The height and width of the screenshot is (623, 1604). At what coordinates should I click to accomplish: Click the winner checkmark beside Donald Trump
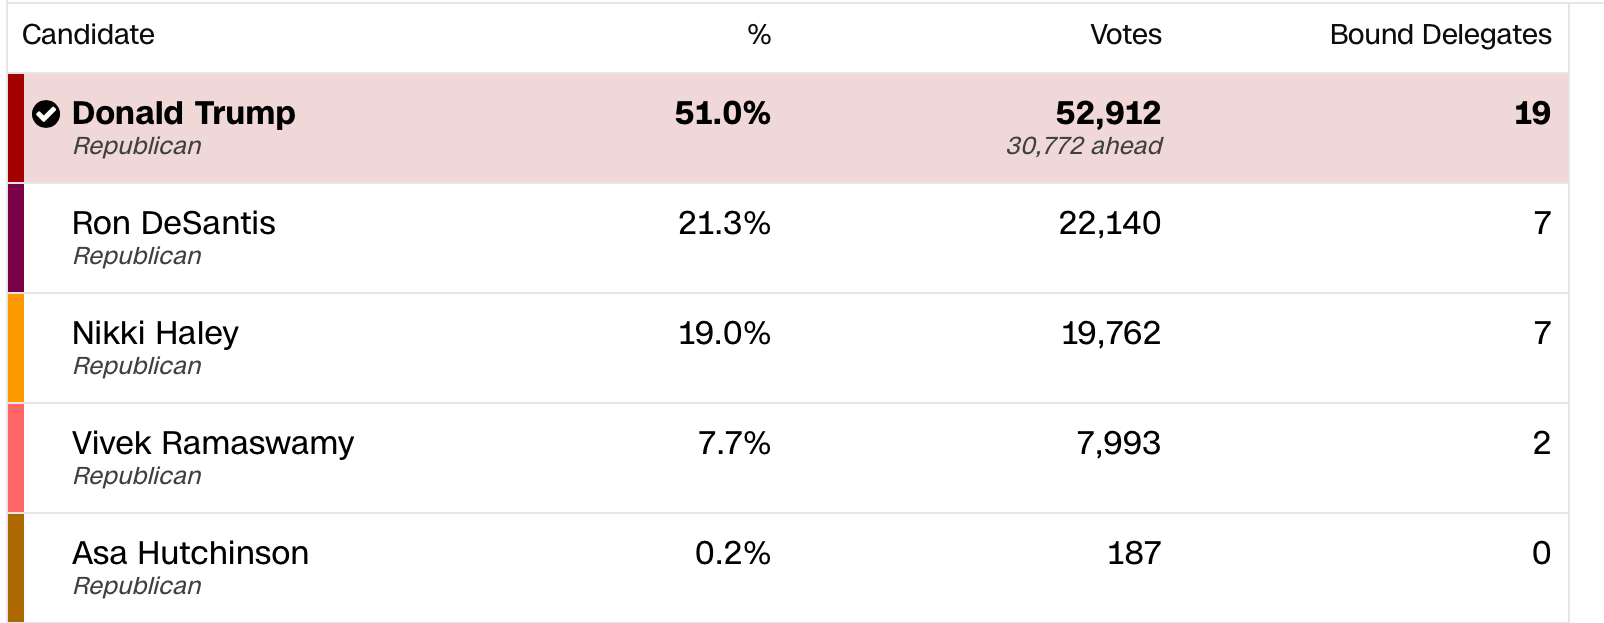click(46, 114)
